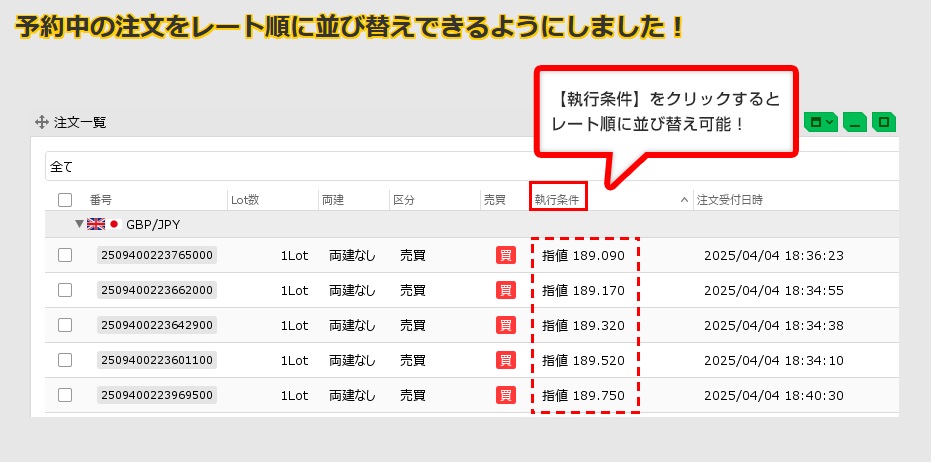Click the sort arrow in 執行条件 column
The image size is (931, 462).
(x=684, y=200)
